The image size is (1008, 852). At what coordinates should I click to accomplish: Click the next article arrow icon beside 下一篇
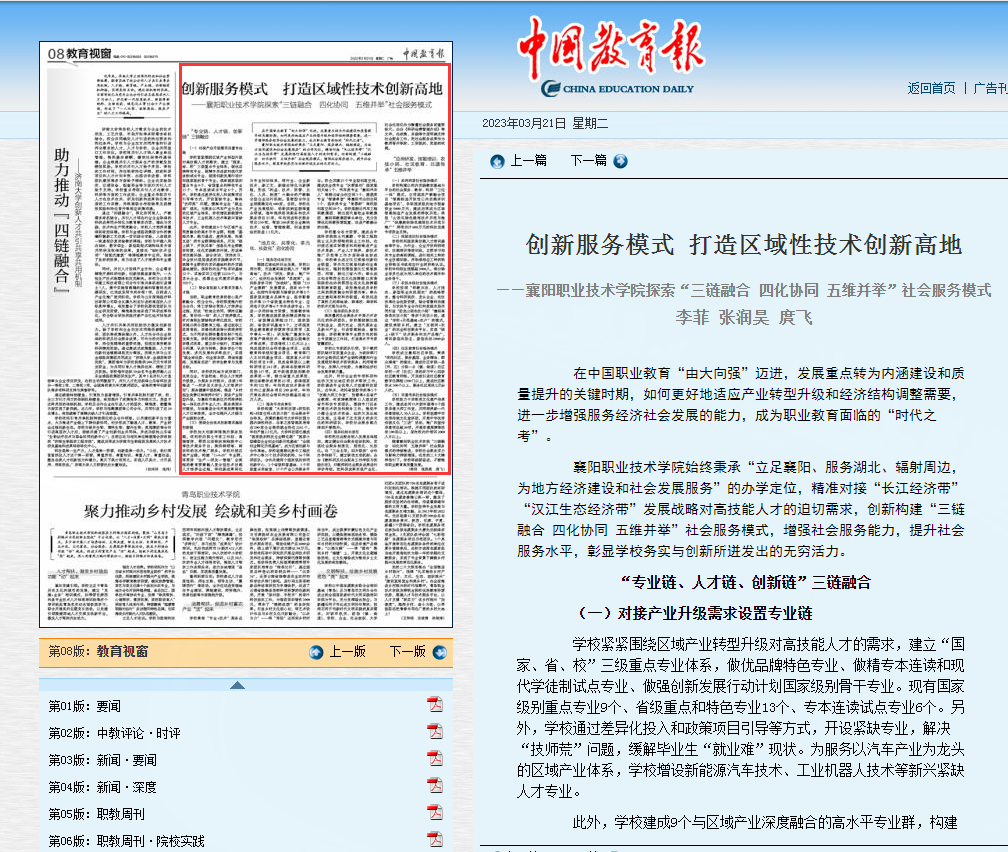pyautogui.click(x=620, y=161)
